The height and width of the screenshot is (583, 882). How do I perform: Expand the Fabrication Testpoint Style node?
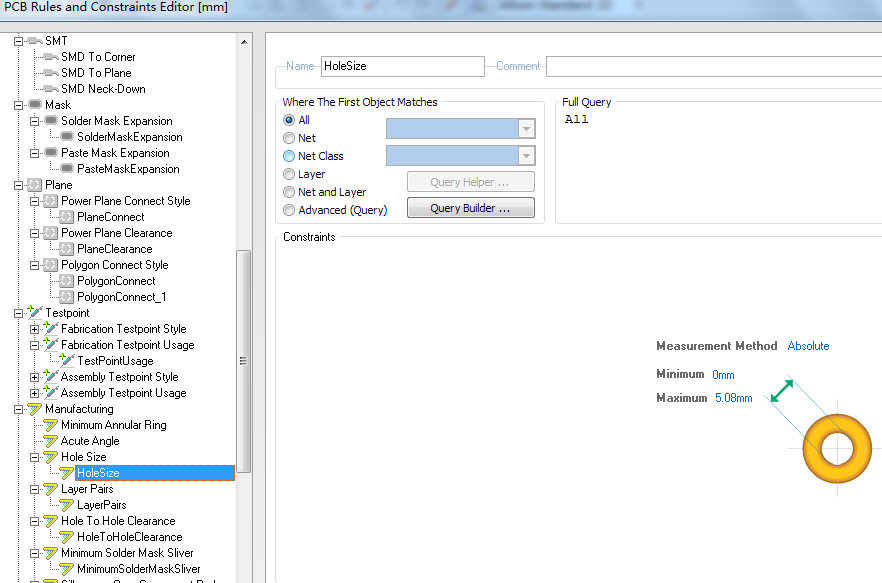(x=35, y=329)
